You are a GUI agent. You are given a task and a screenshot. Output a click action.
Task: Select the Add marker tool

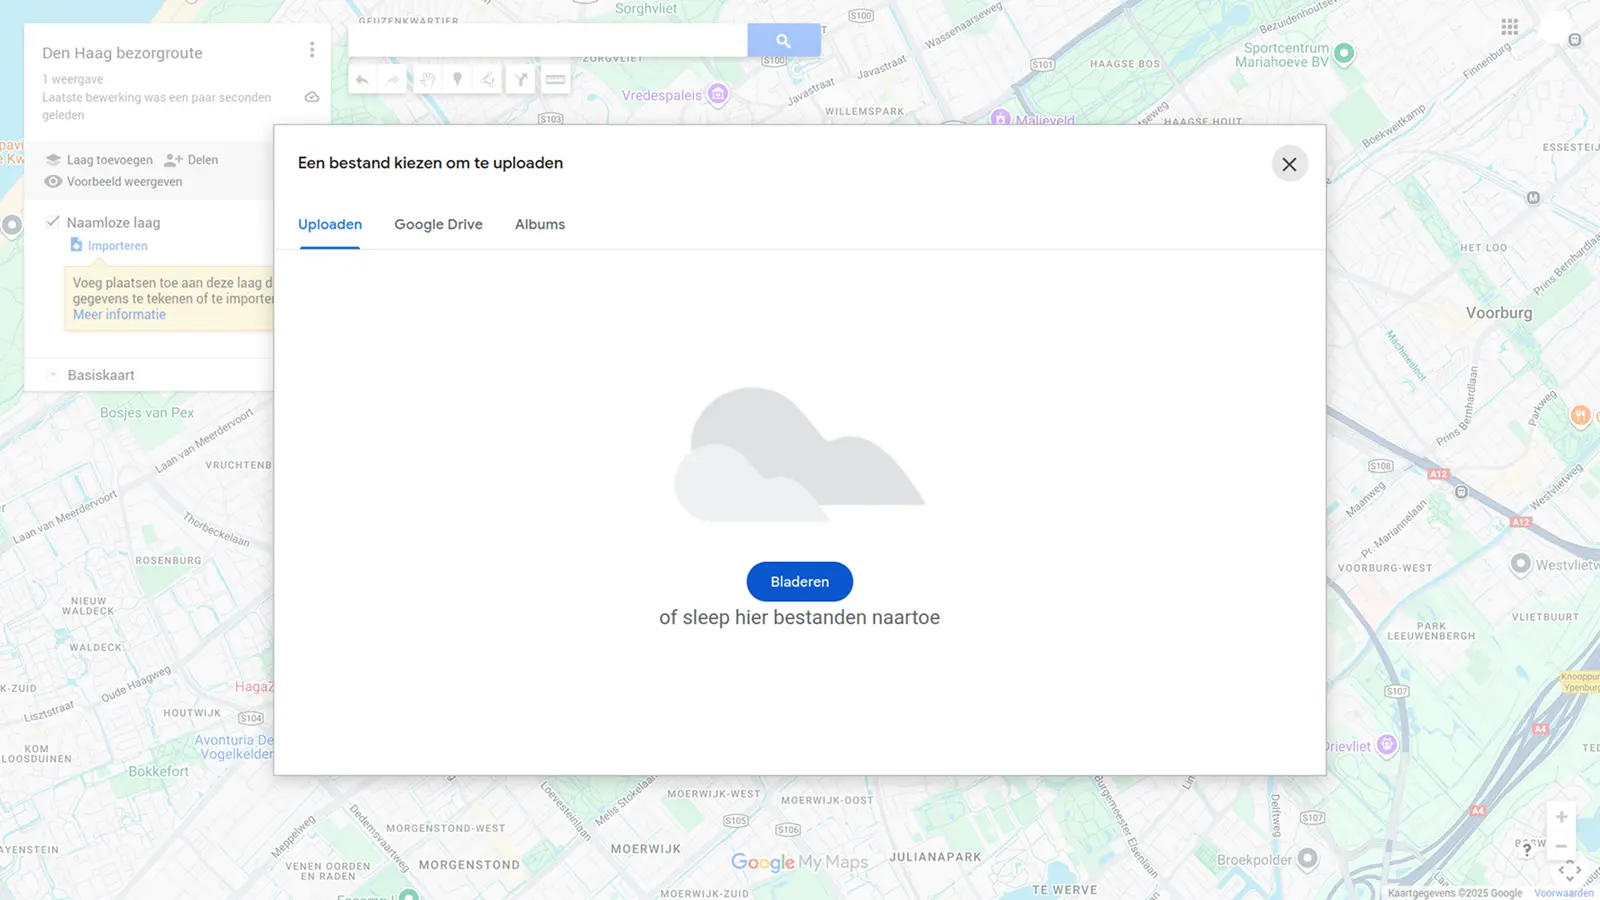click(457, 79)
